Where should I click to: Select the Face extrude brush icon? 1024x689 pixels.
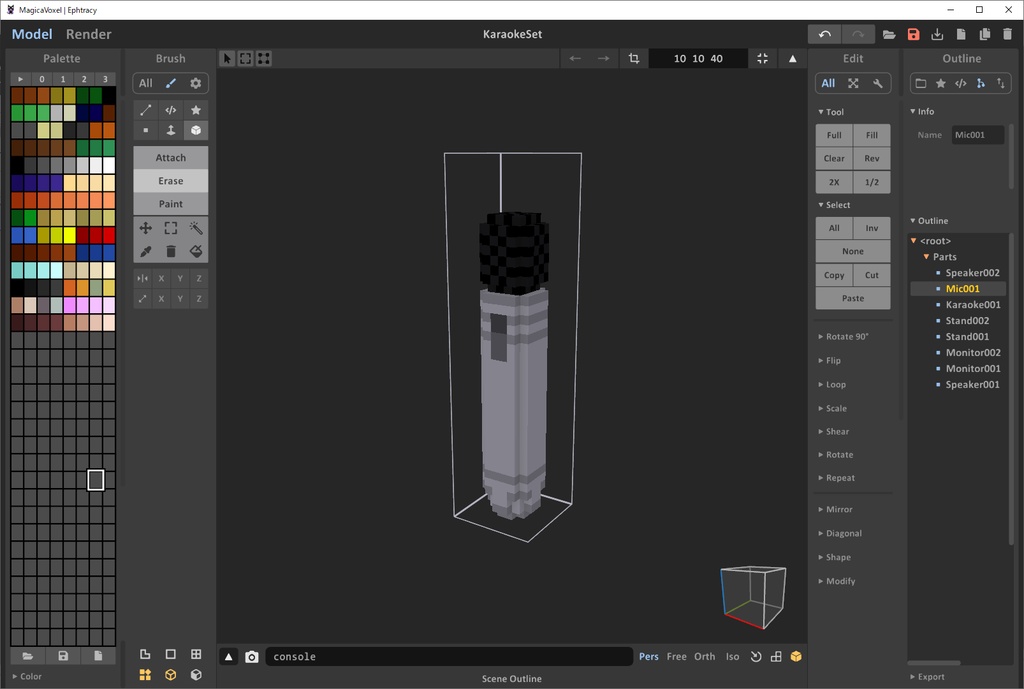170,130
